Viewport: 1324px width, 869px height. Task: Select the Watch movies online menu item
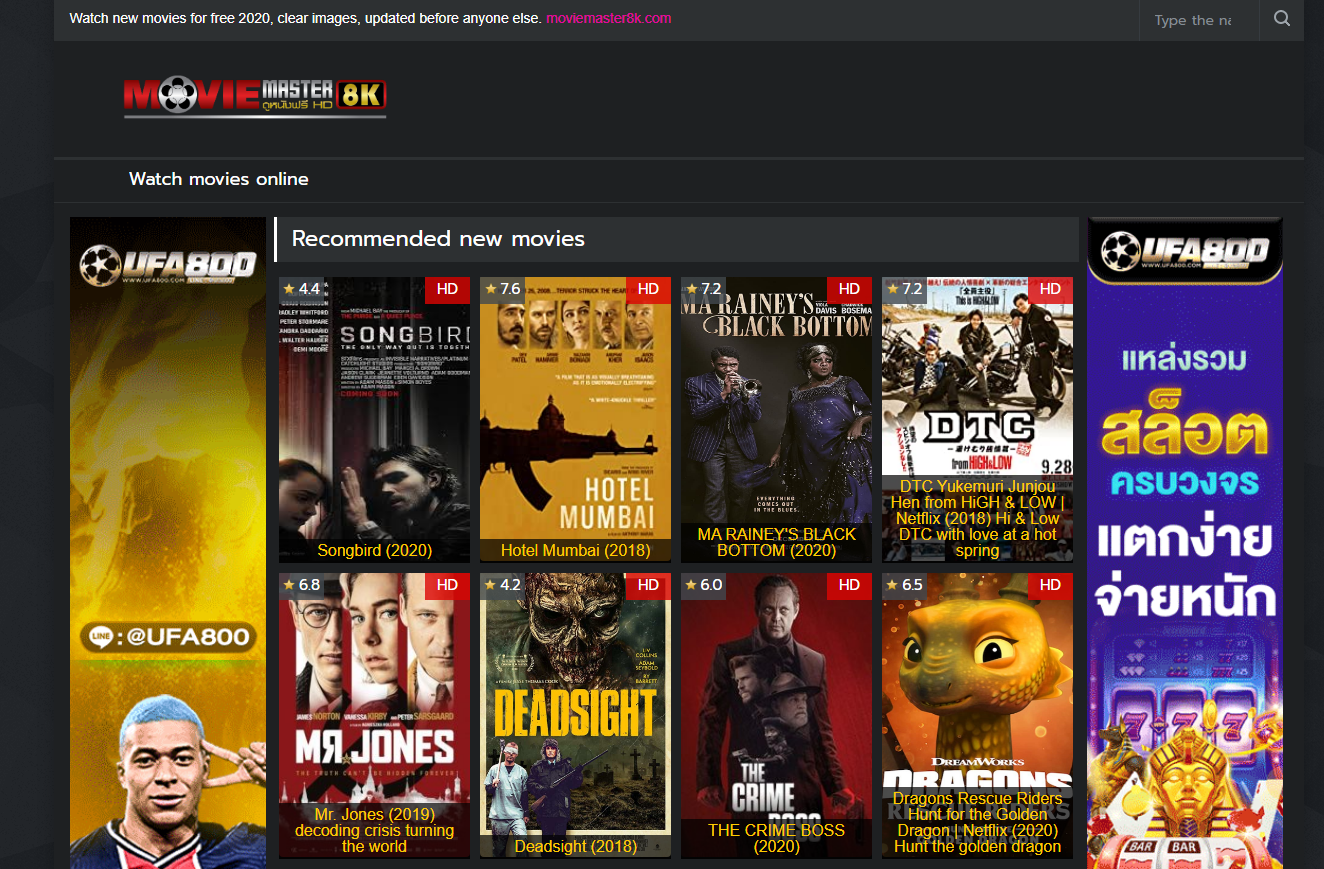click(x=218, y=179)
